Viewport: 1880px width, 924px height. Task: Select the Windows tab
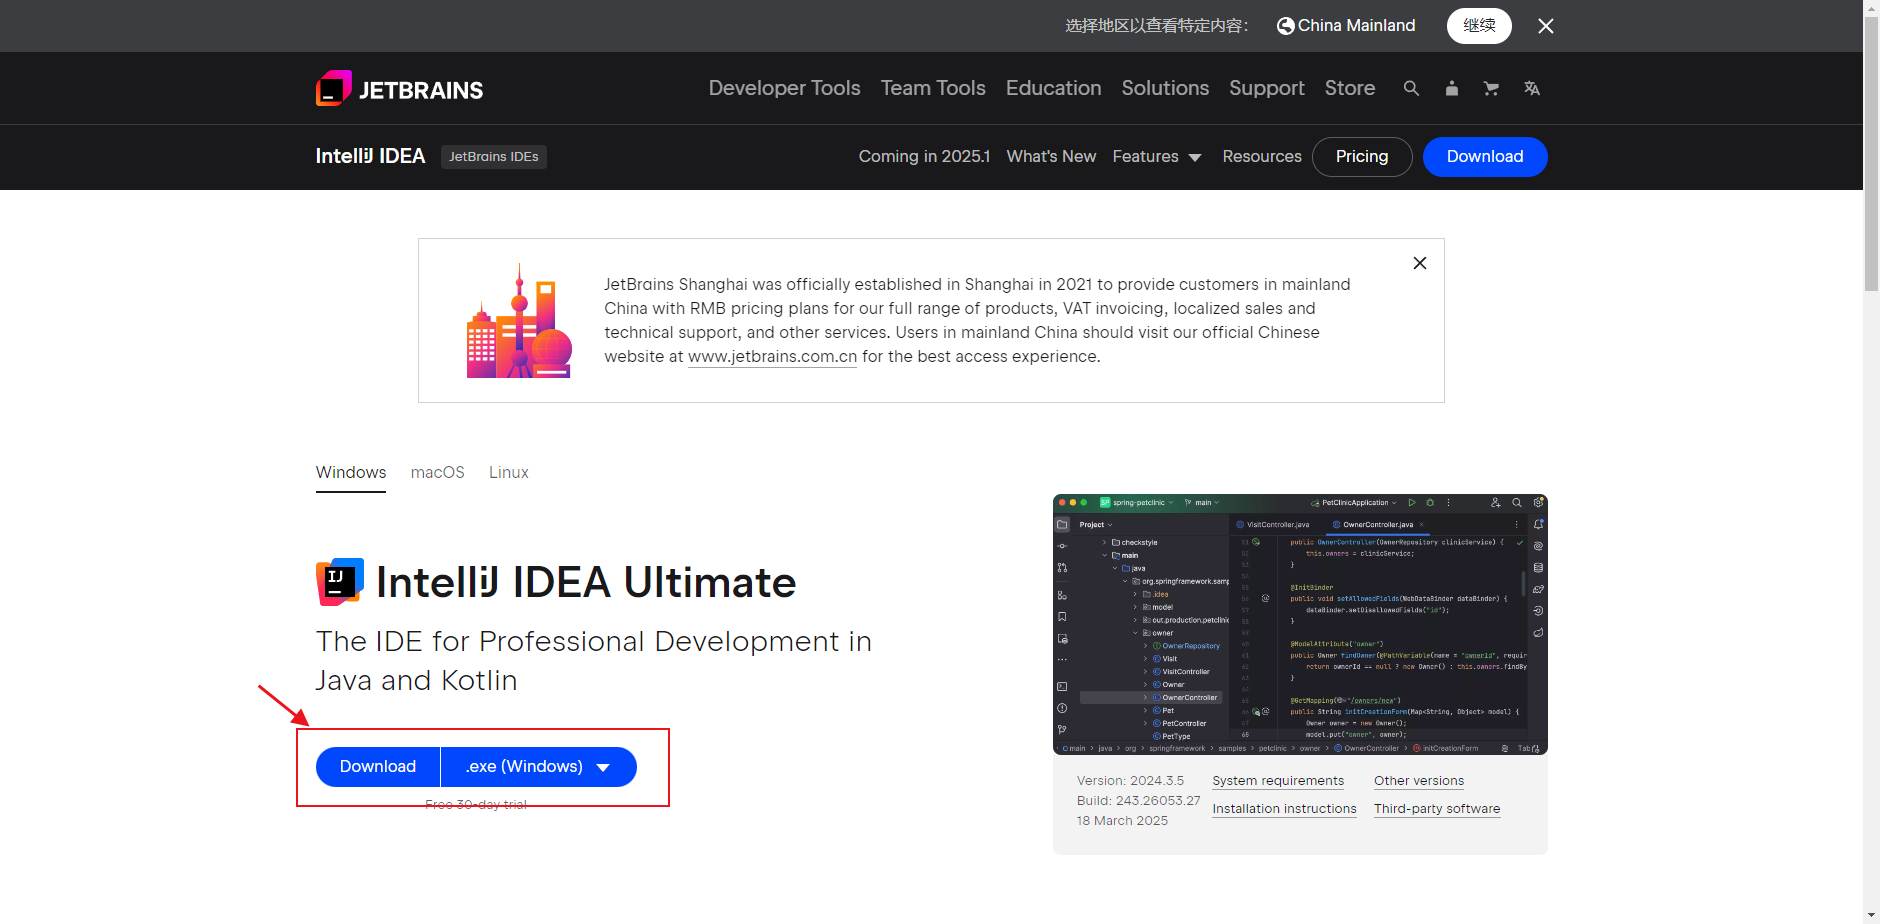tap(351, 473)
